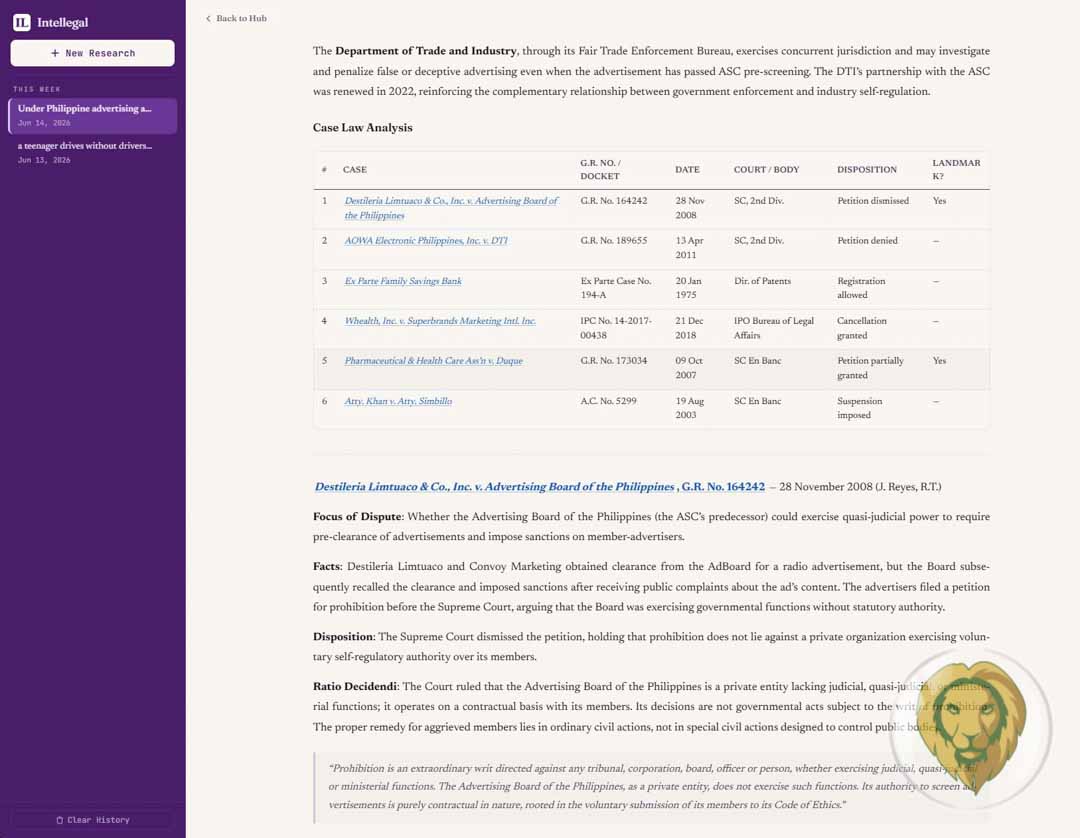Select the Cancellation granted cell
The width and height of the screenshot is (1080, 838).
pos(862,328)
